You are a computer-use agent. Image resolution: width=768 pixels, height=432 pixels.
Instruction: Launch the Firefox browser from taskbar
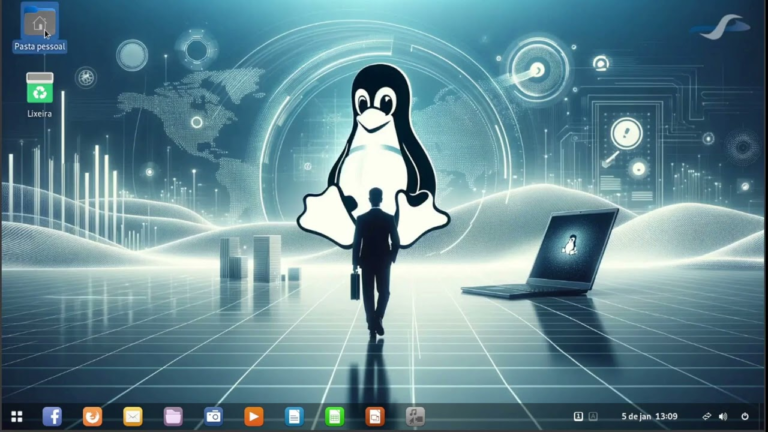93,416
